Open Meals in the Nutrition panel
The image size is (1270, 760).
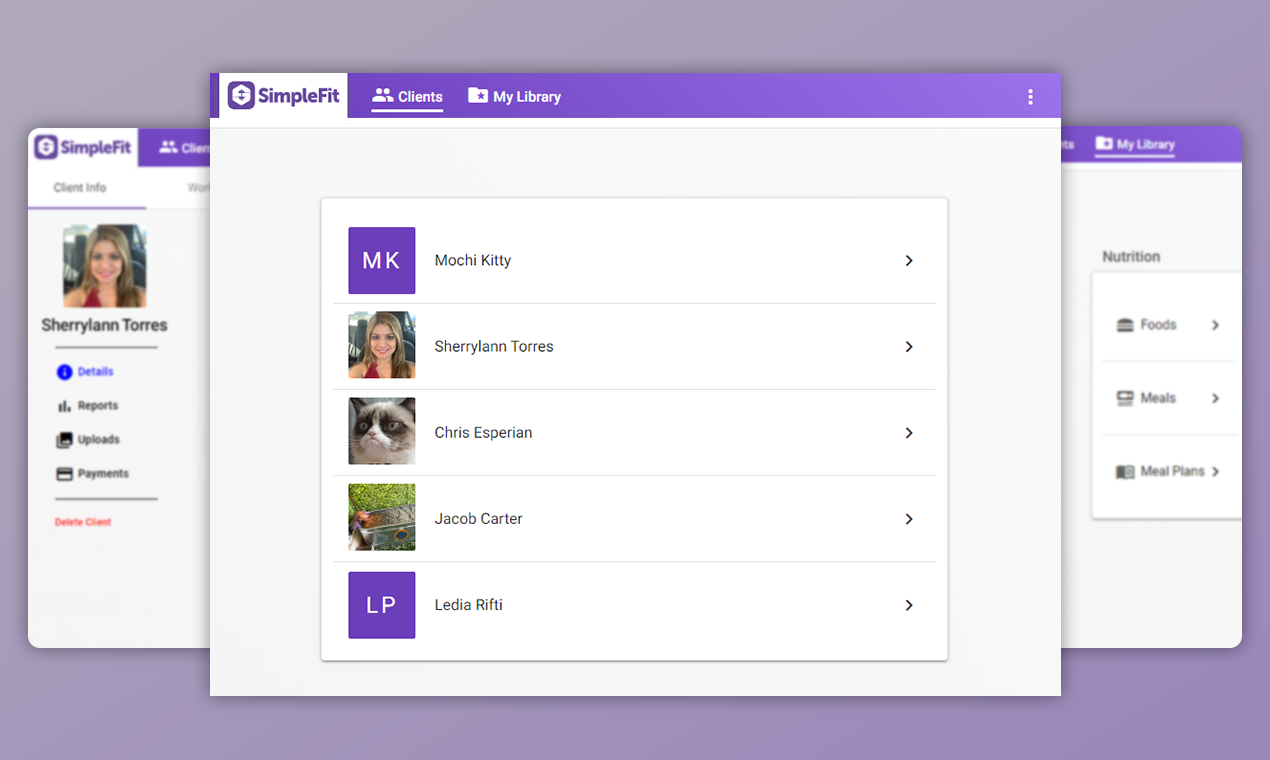click(1158, 398)
